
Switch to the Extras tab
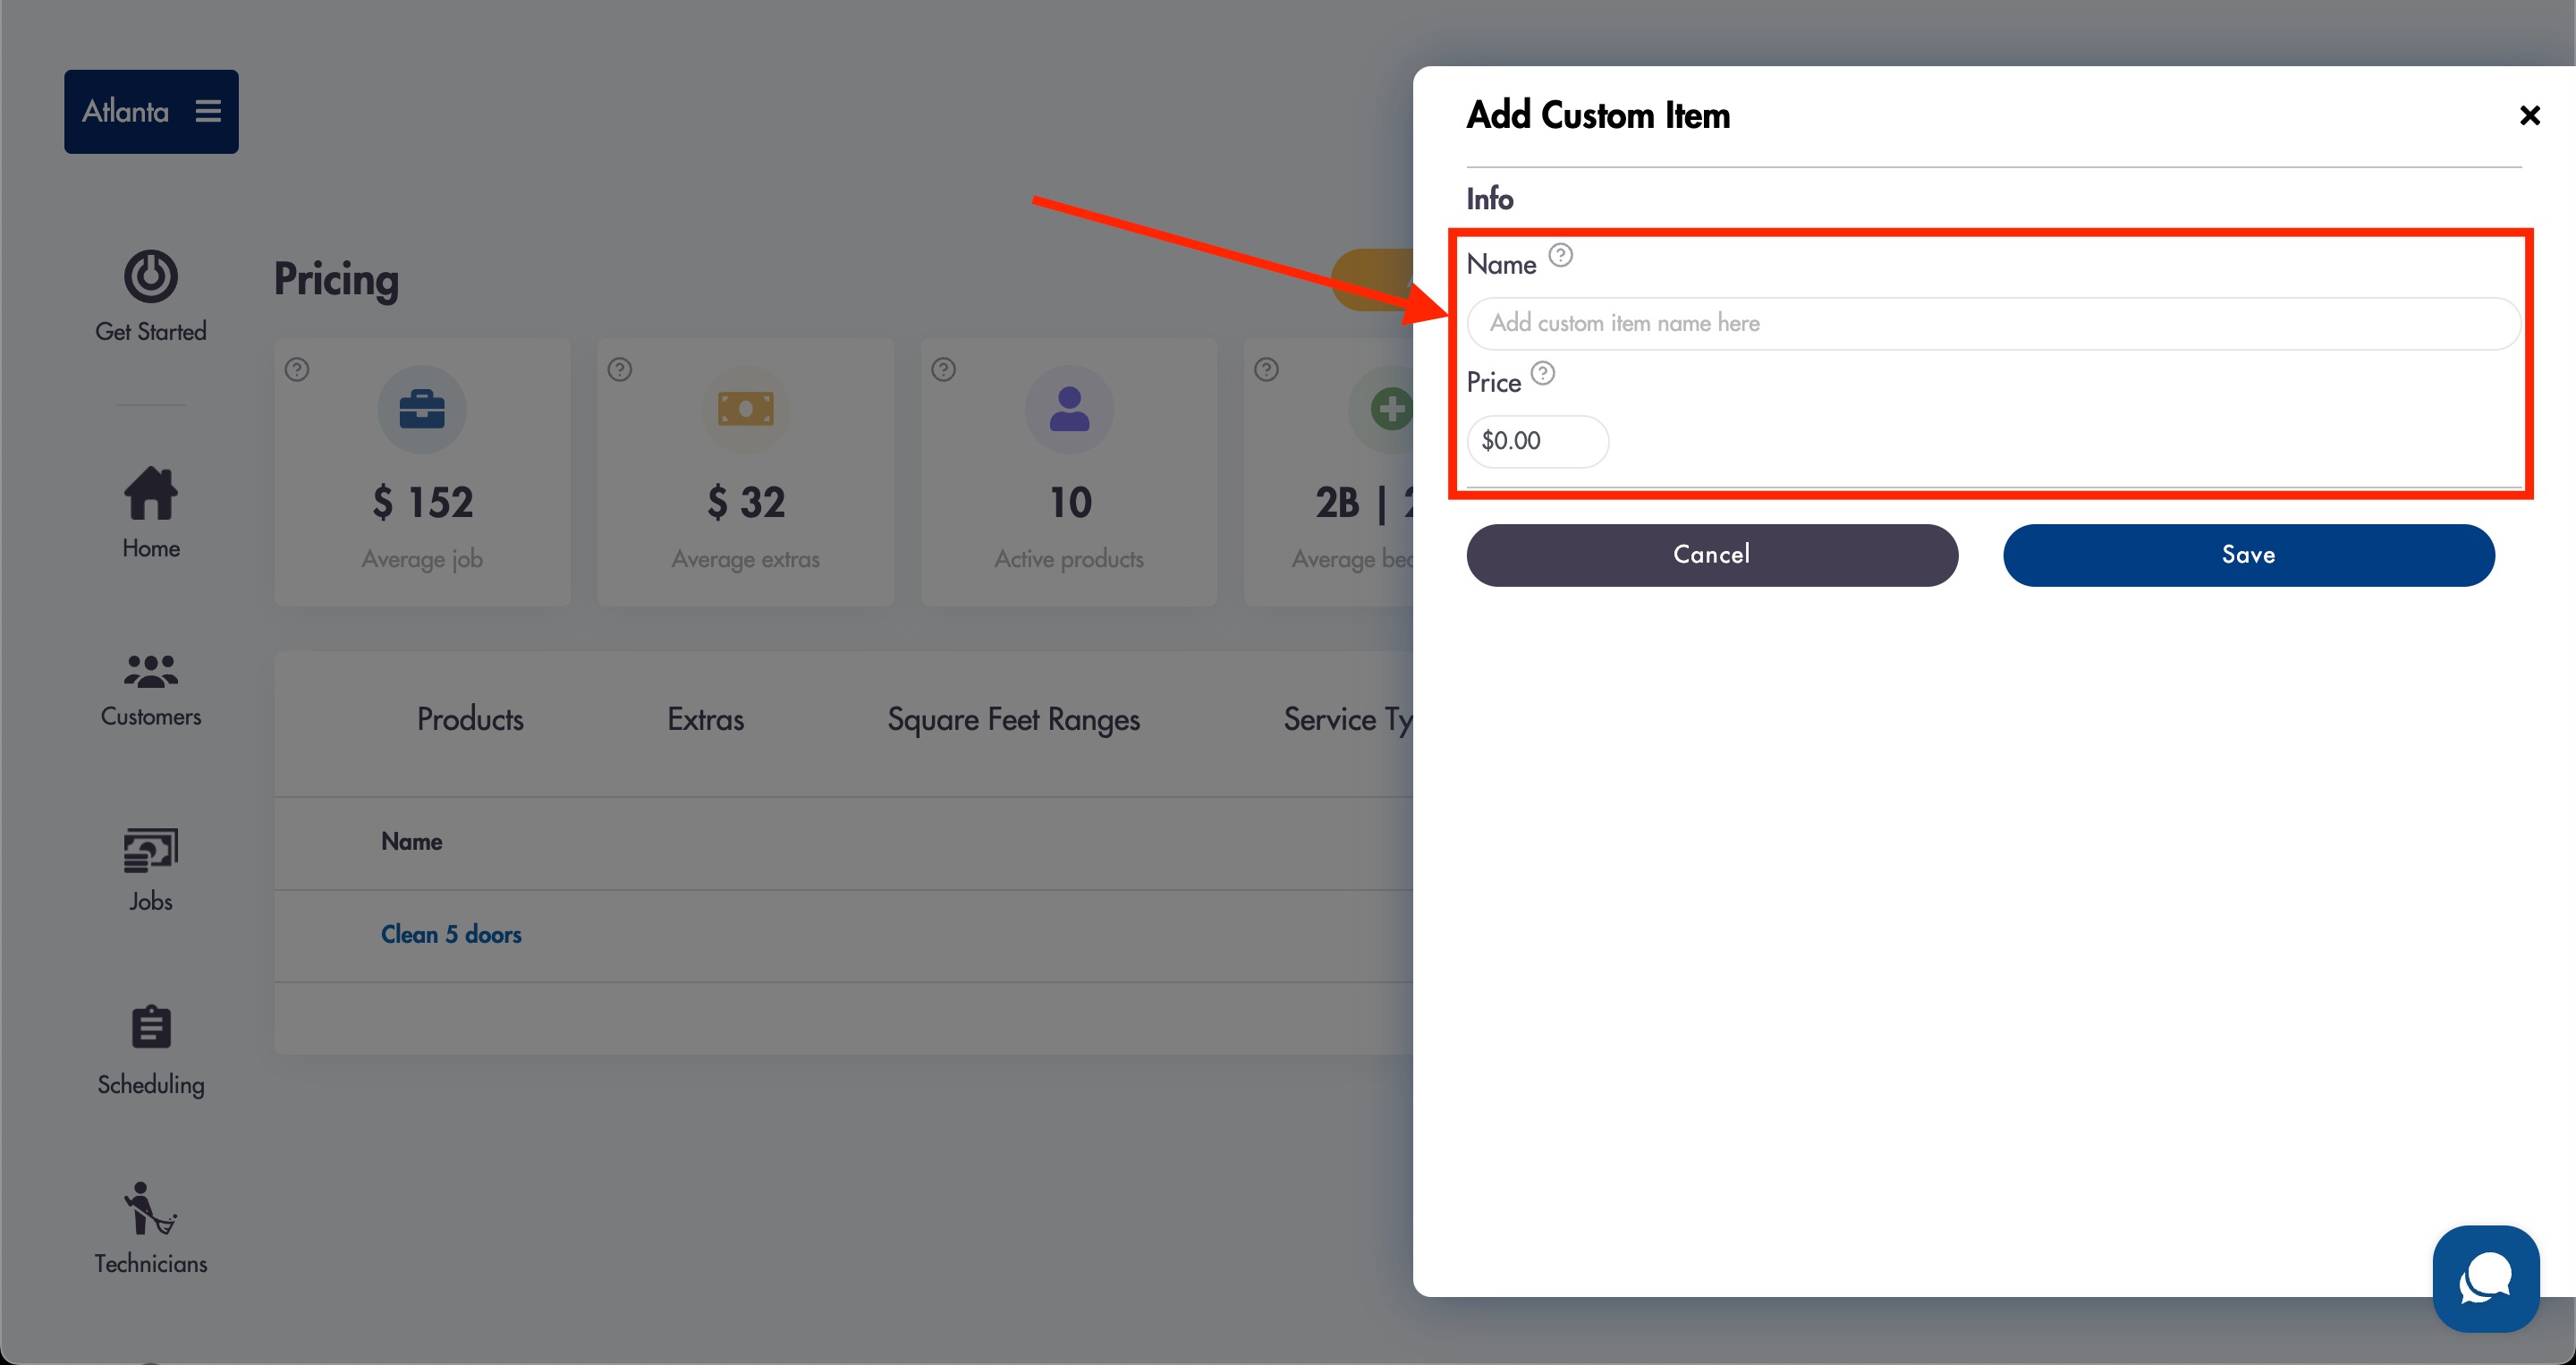pyautogui.click(x=706, y=719)
